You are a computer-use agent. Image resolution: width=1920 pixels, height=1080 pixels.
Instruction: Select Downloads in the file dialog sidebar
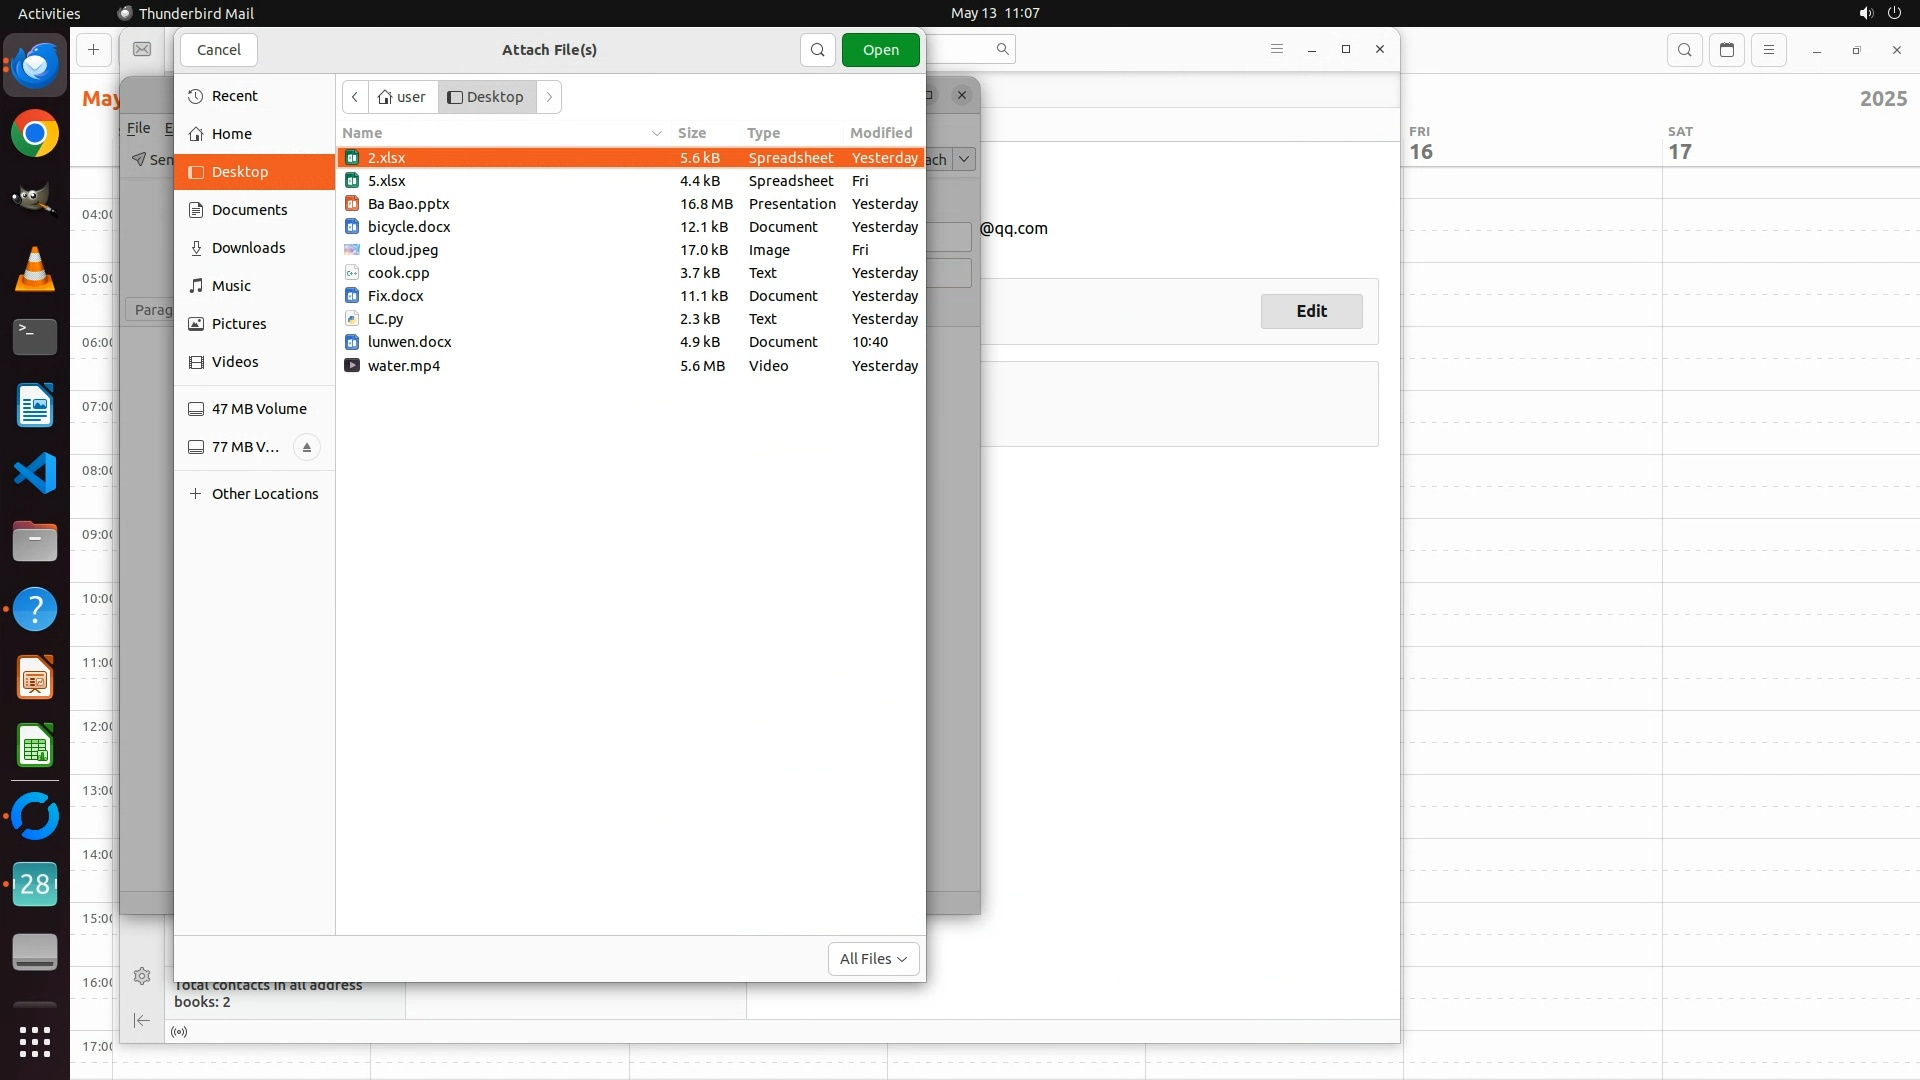tap(248, 248)
